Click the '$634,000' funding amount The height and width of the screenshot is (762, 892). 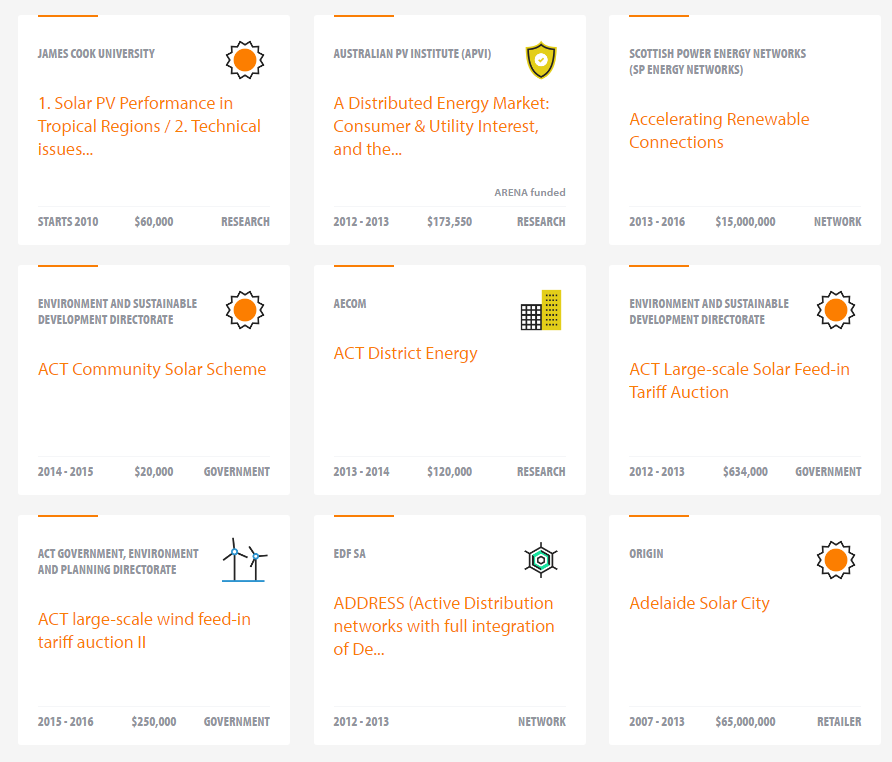[745, 471]
